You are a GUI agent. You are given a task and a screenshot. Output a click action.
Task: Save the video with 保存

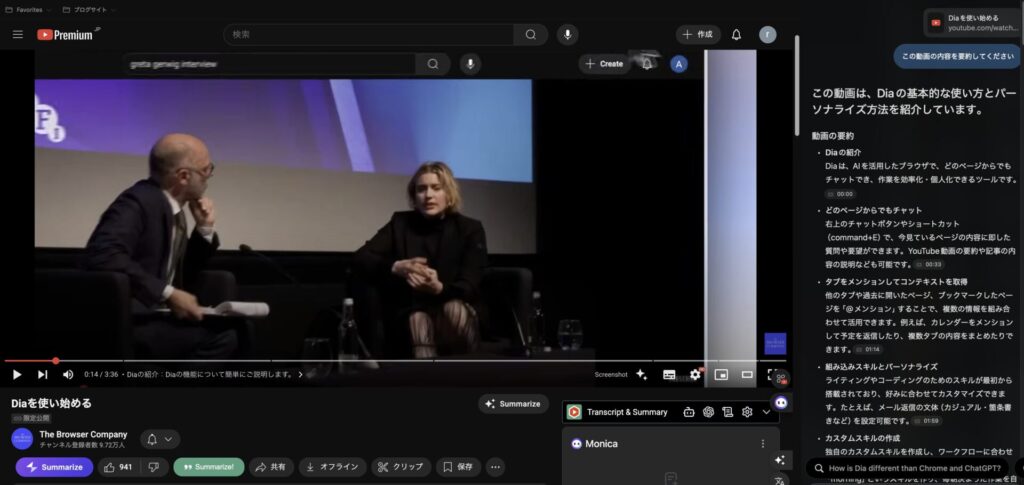click(x=458, y=467)
